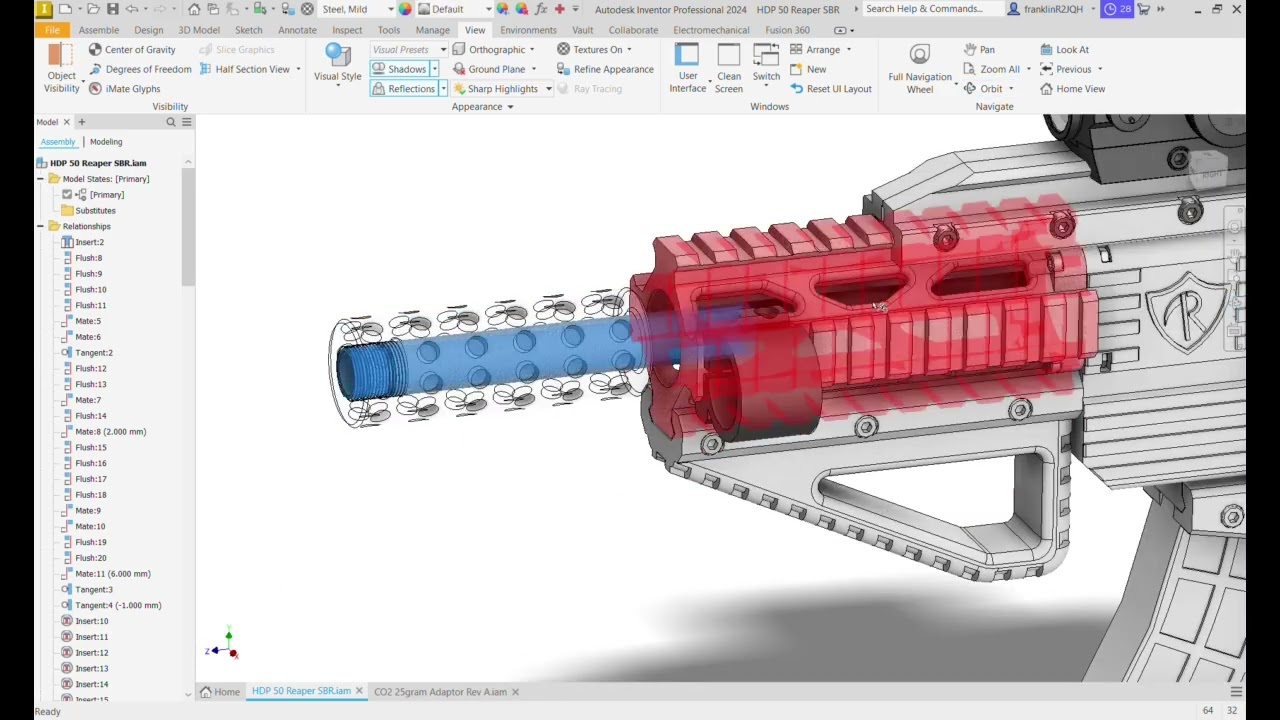Open the File menu
The height and width of the screenshot is (720, 1280).
pos(52,30)
